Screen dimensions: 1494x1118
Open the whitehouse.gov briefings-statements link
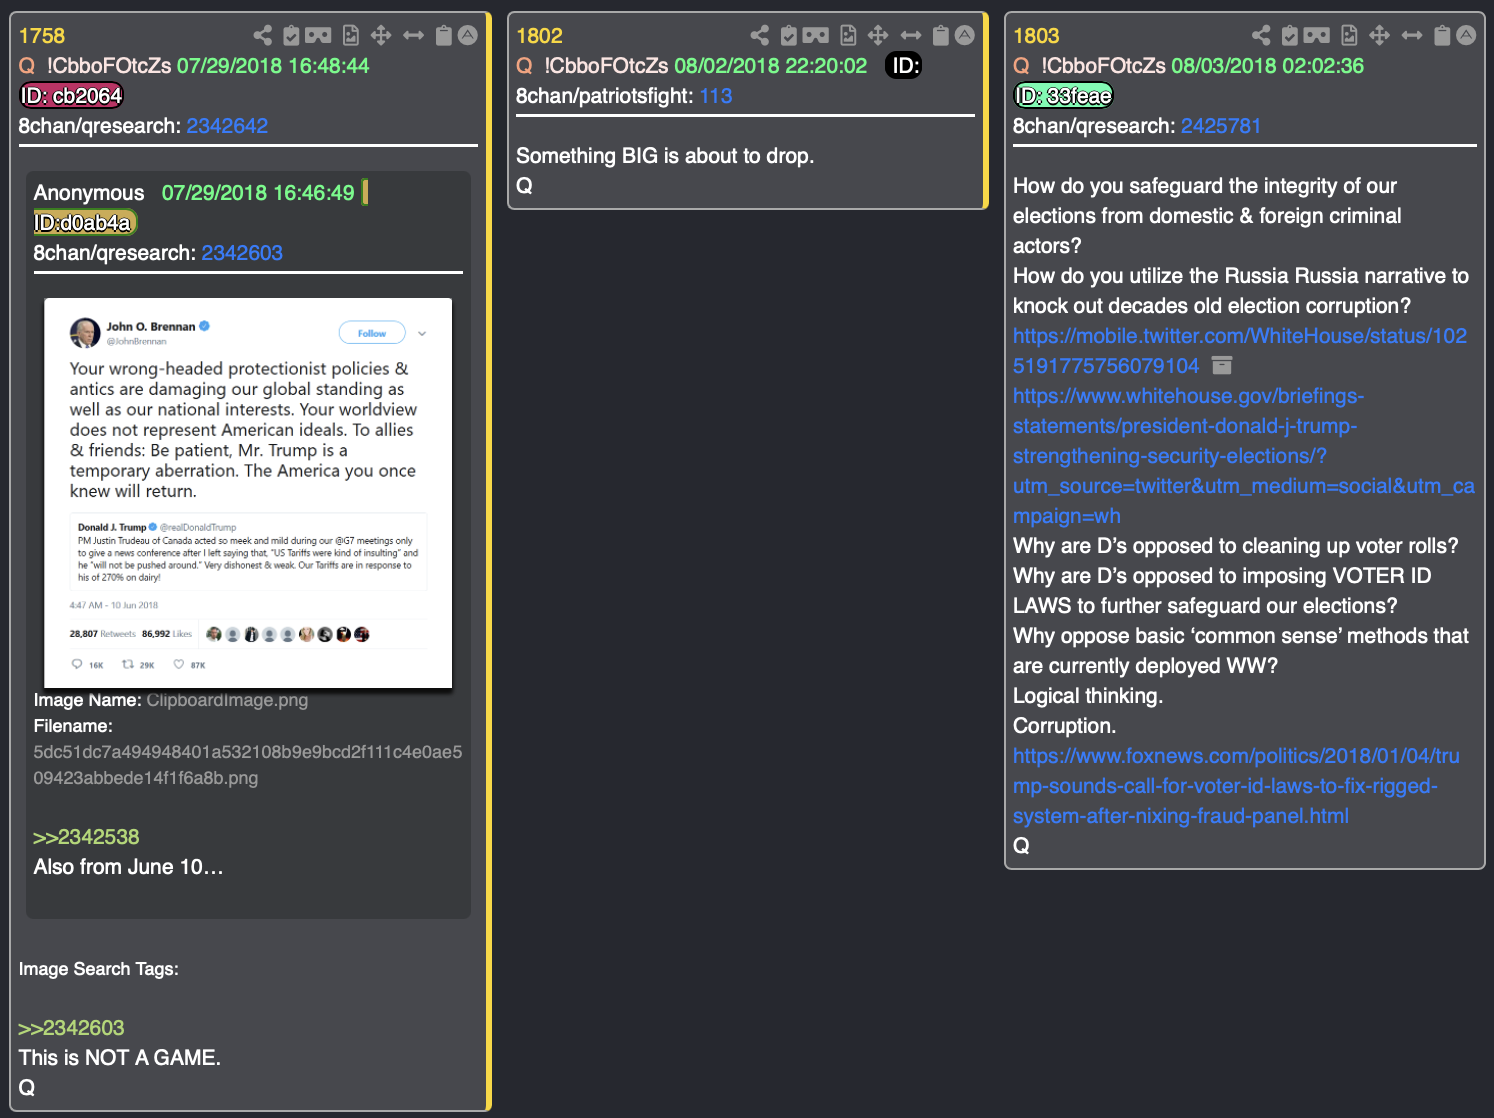(x=1244, y=456)
